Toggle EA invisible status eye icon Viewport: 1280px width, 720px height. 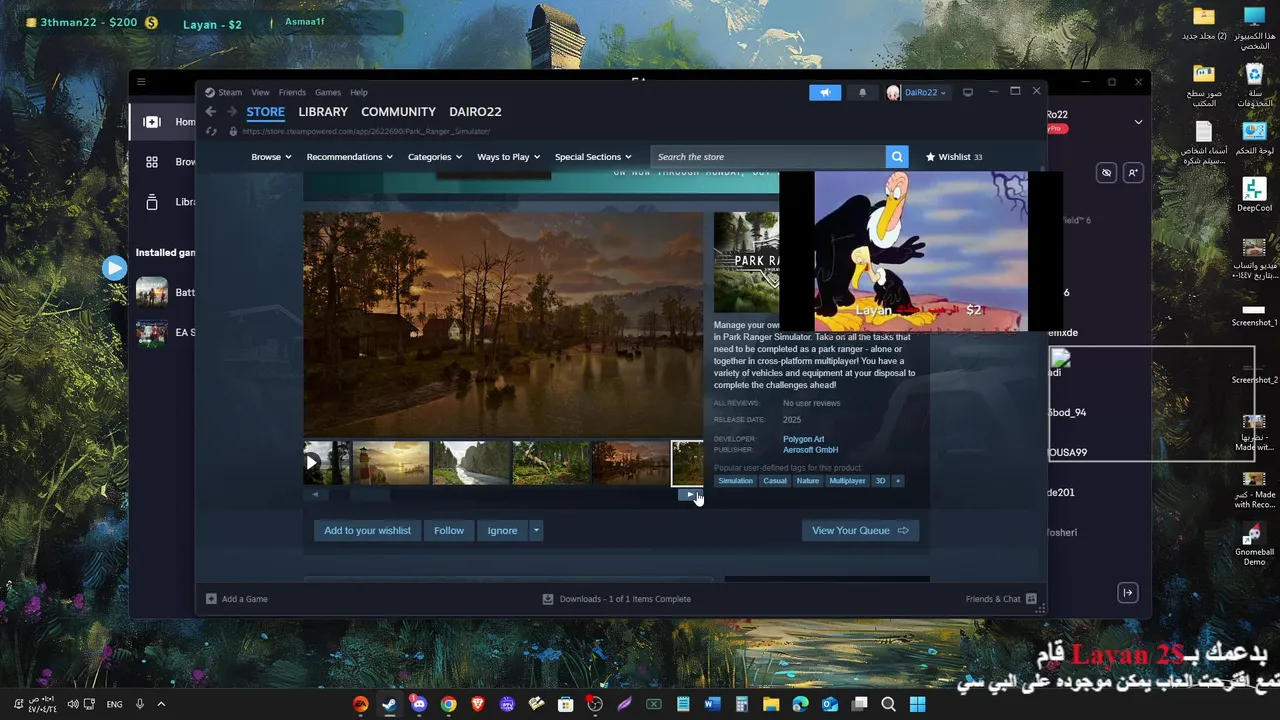[x=1106, y=173]
